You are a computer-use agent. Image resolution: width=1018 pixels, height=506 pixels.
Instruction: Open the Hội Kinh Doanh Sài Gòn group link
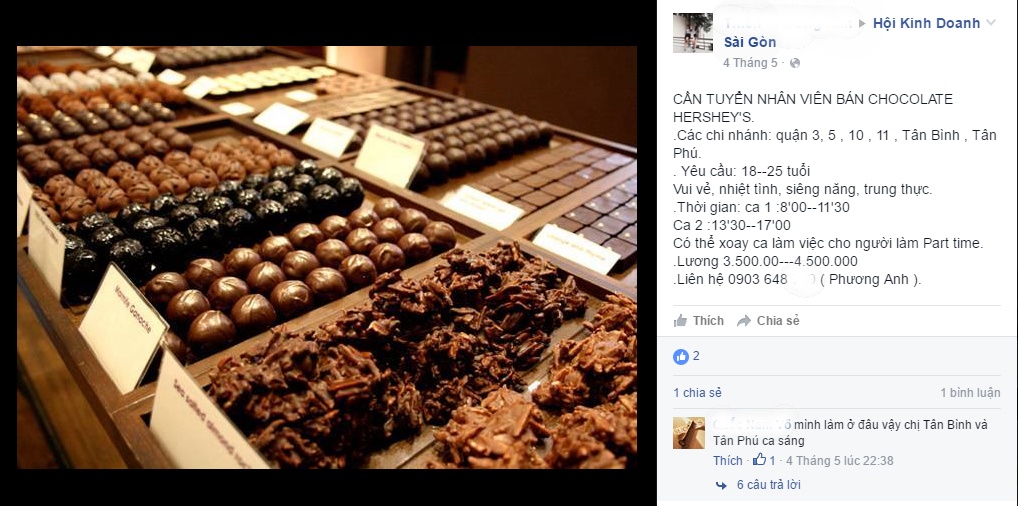852,32
